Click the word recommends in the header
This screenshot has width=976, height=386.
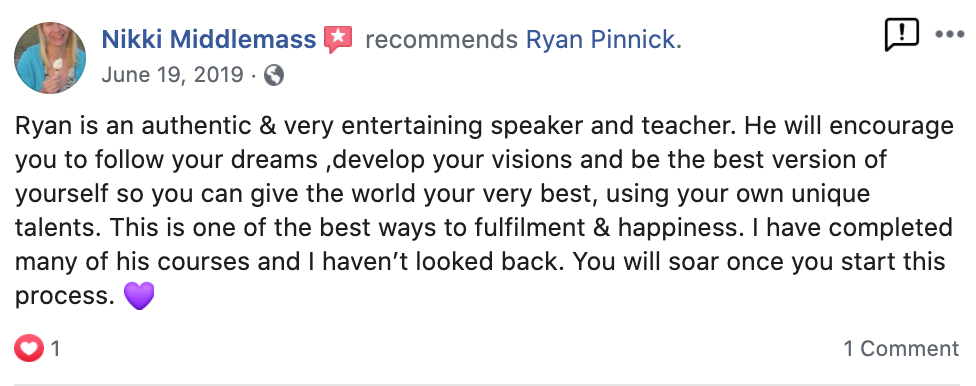pos(441,40)
